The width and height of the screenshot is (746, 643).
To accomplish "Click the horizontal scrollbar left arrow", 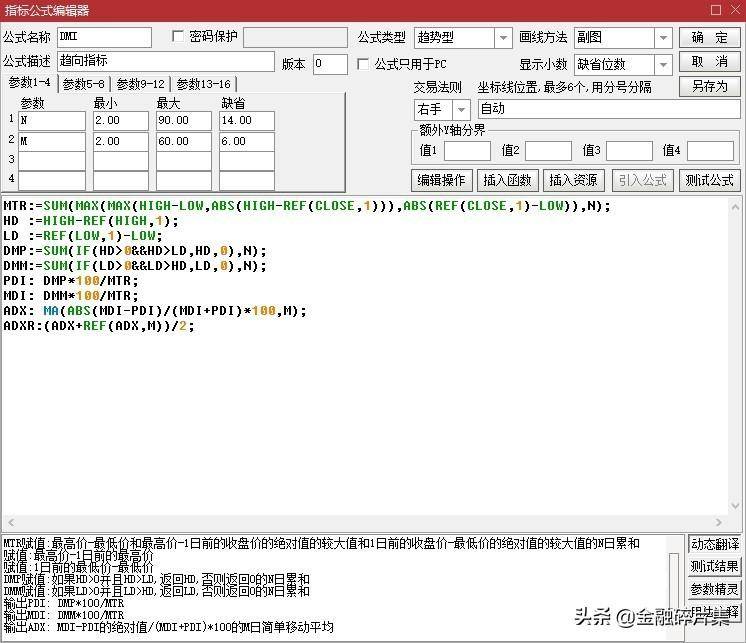I will [x=11, y=522].
